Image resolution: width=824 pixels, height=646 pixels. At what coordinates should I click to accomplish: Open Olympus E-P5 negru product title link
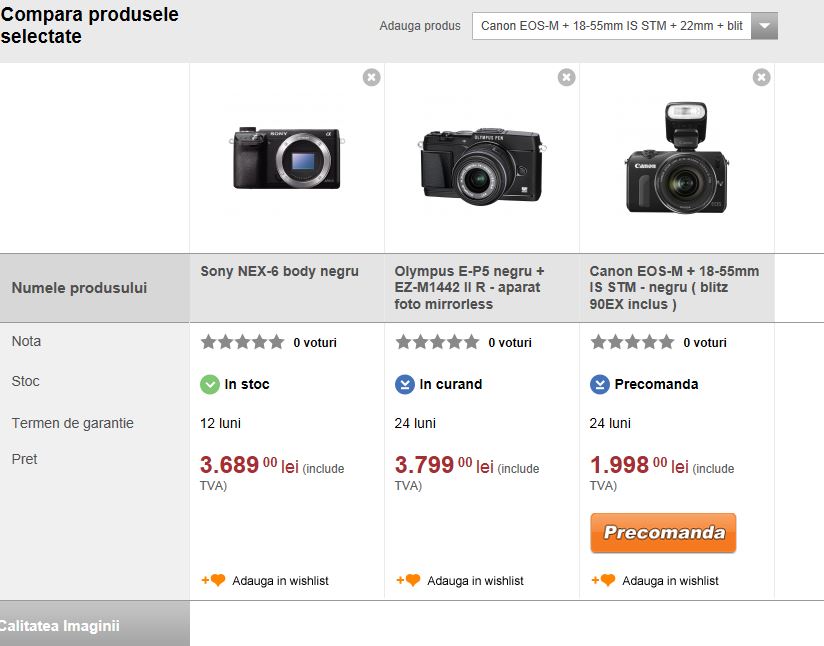coord(469,288)
